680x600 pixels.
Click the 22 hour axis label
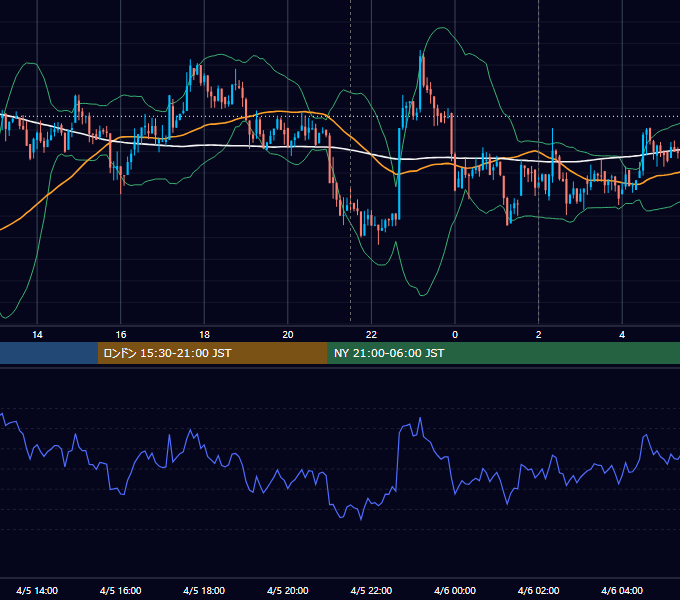coord(371,335)
